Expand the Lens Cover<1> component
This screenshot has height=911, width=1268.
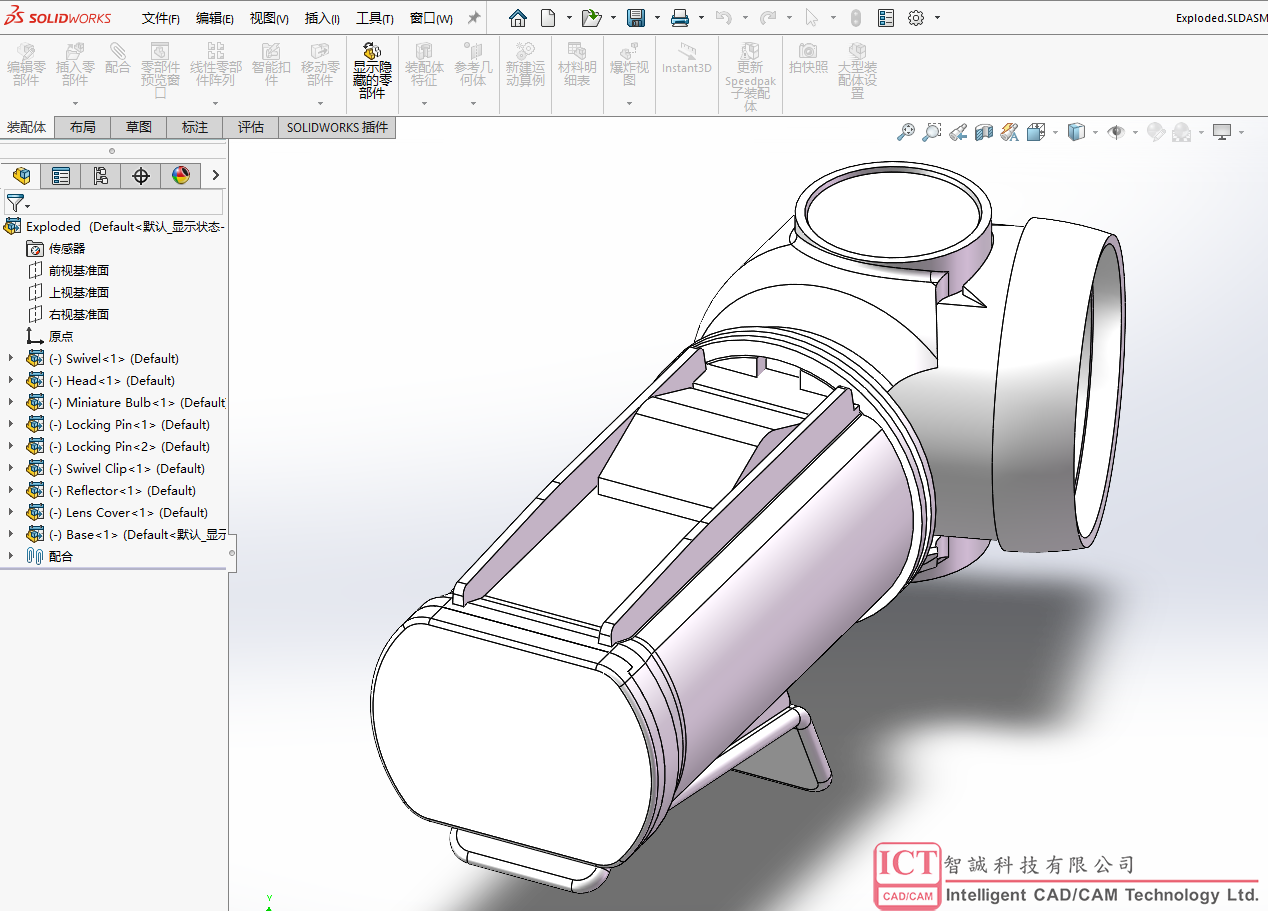point(11,512)
